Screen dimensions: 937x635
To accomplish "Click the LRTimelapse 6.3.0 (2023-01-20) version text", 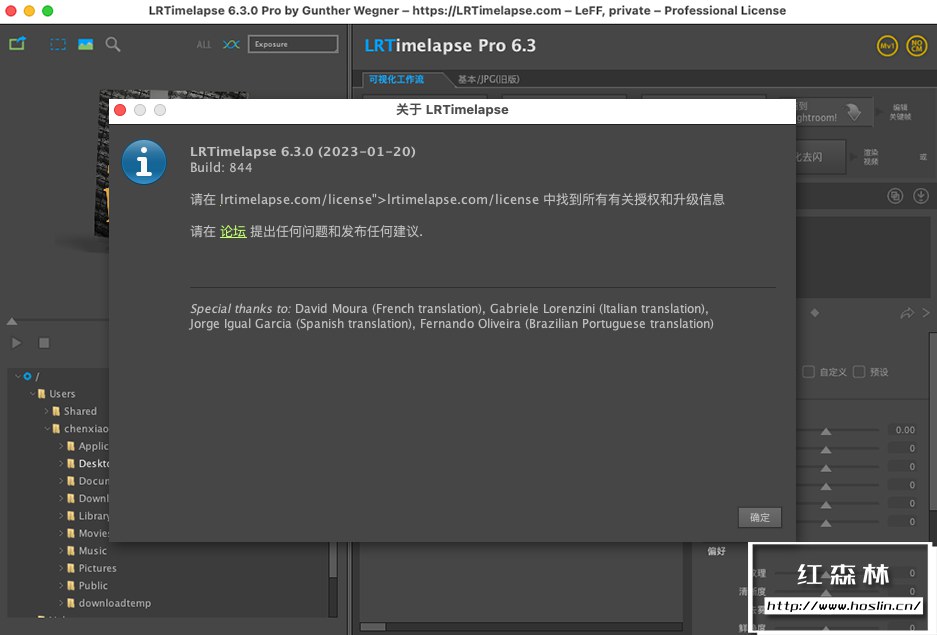I will [303, 151].
